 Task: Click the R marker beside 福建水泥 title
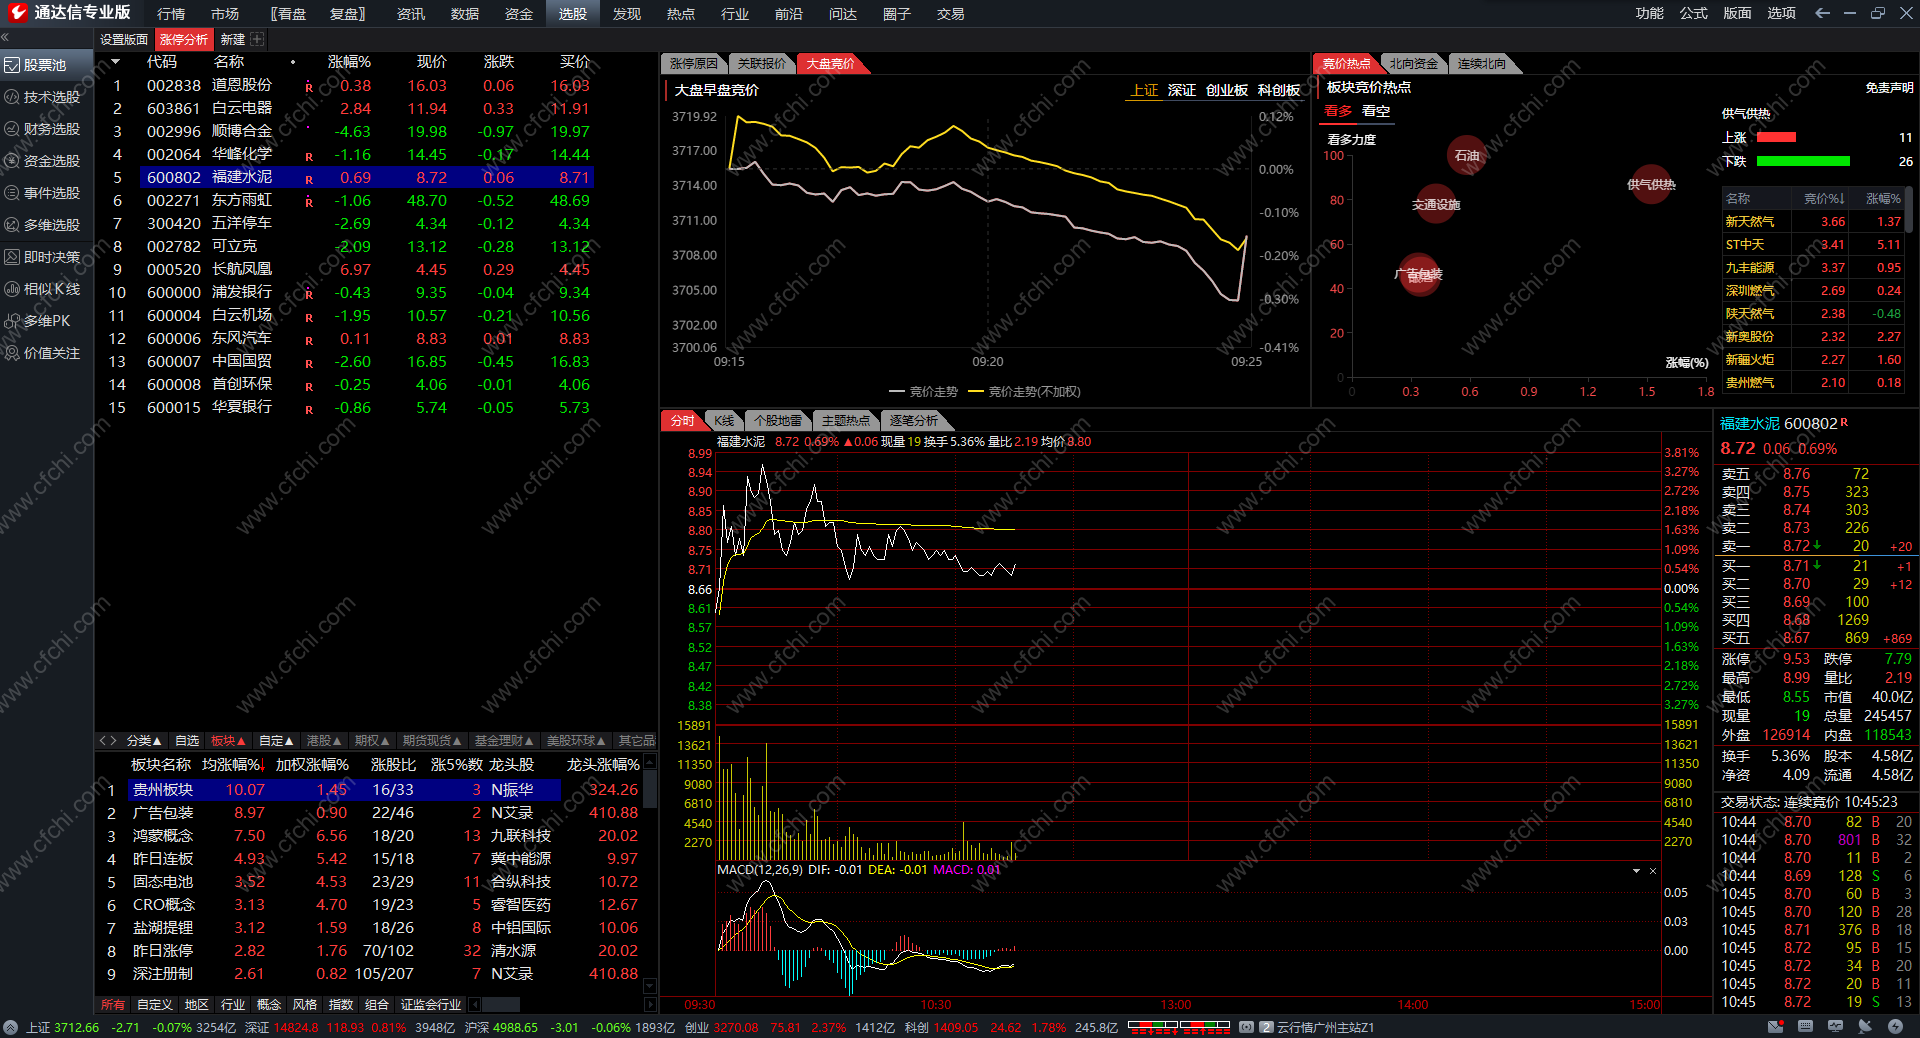tap(1844, 422)
